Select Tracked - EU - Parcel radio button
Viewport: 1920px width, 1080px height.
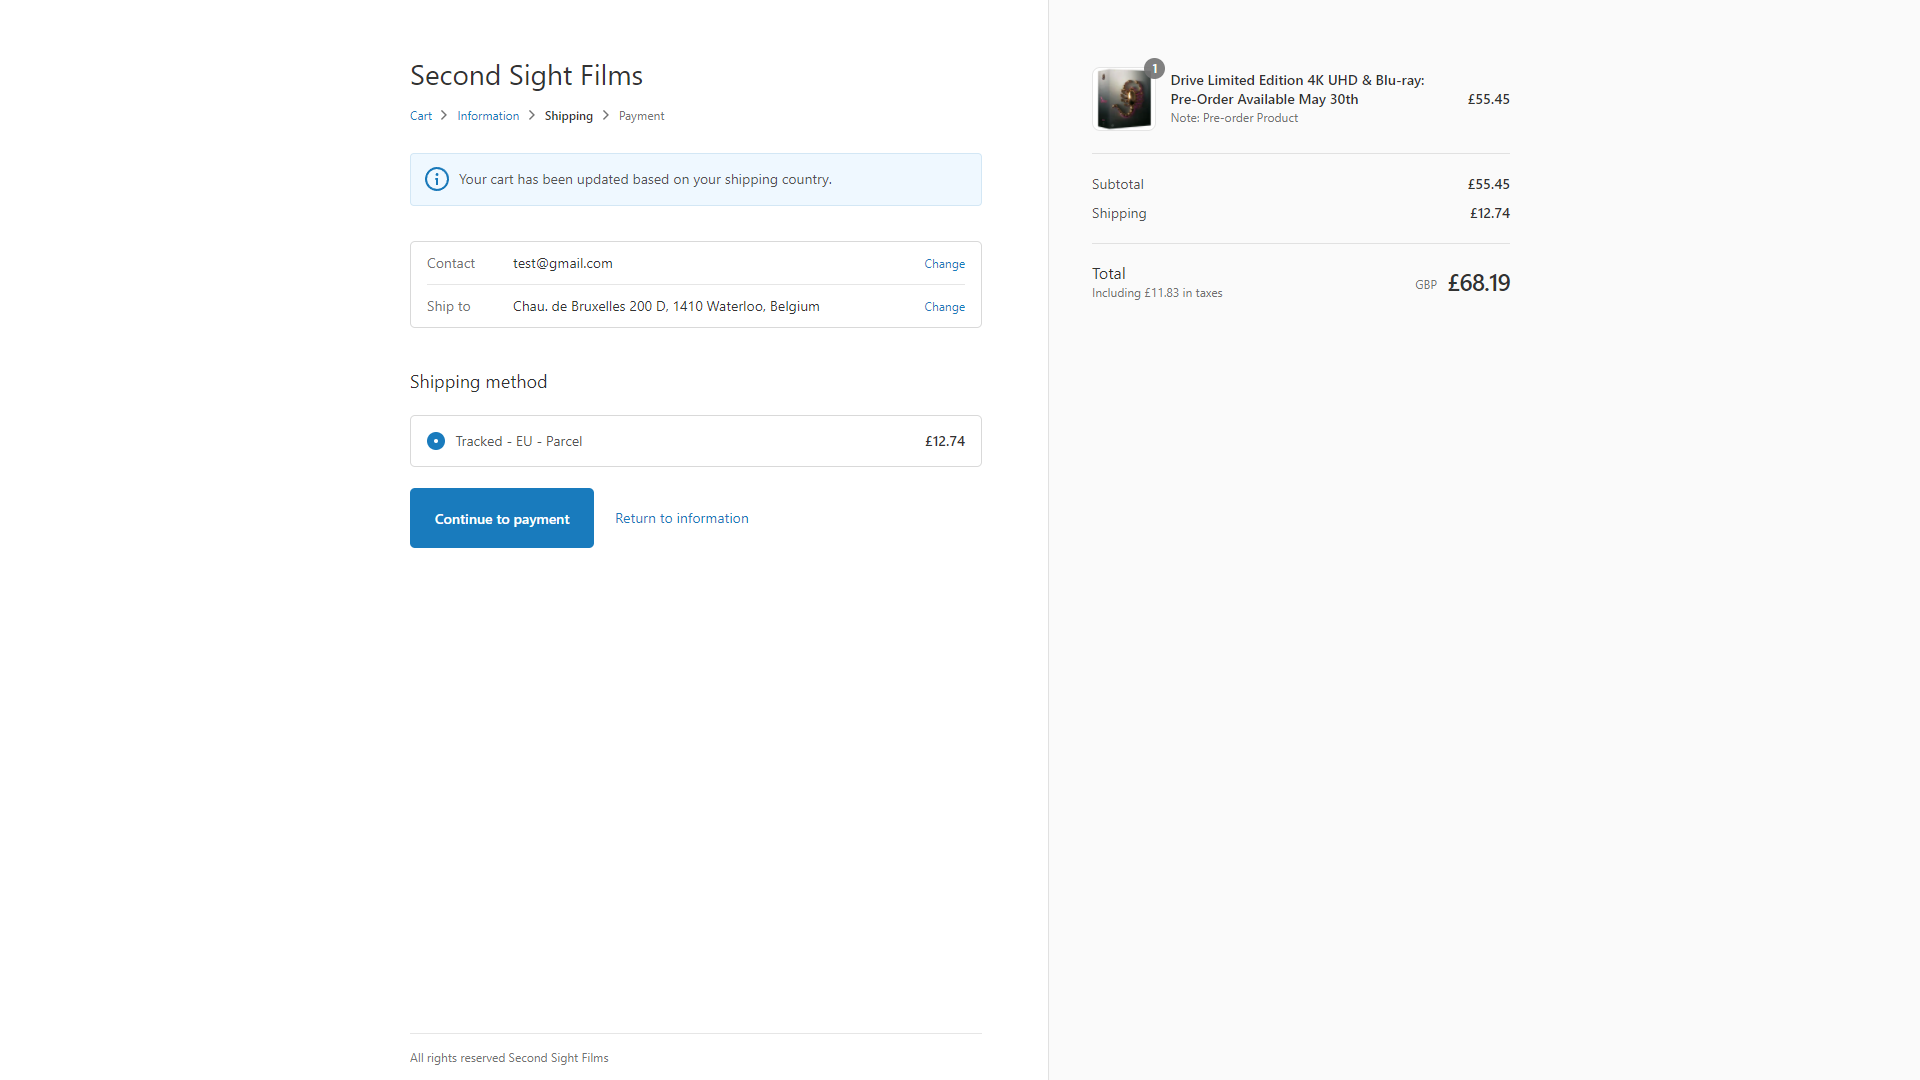pyautogui.click(x=436, y=441)
